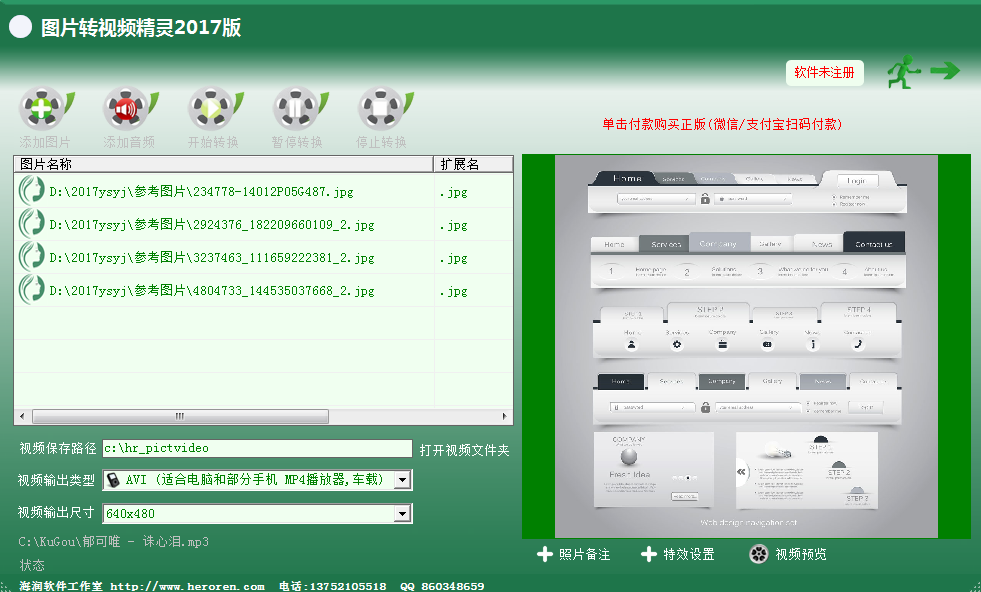Click the white circle logo in the title bar
This screenshot has height=592, width=981.
pyautogui.click(x=20, y=27)
